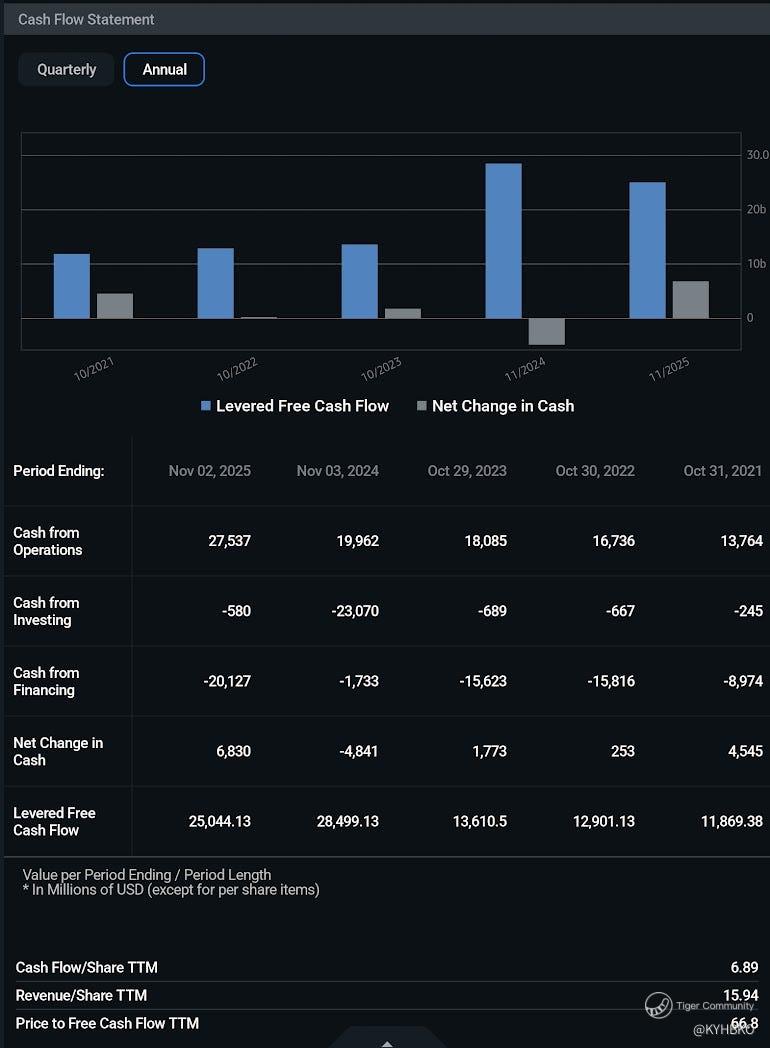770x1048 pixels.
Task: Click the Oct 29, 2023 column header
Action: (x=467, y=471)
